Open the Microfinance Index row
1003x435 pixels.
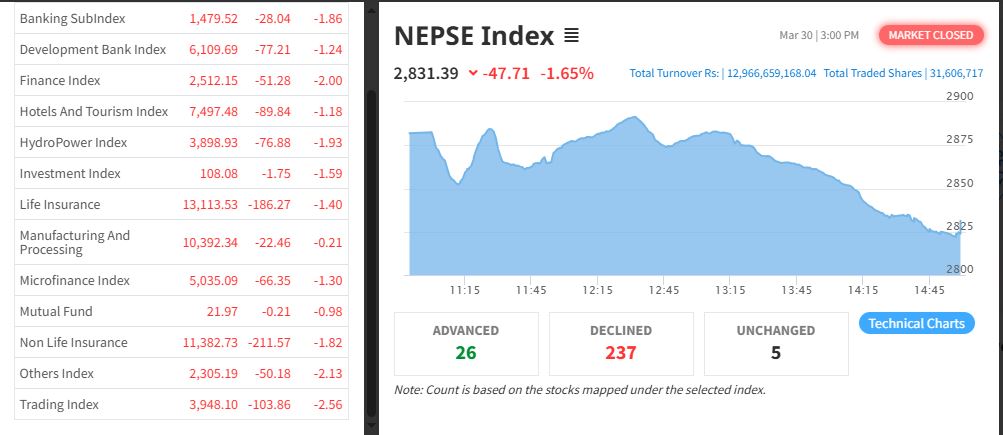click(x=75, y=281)
